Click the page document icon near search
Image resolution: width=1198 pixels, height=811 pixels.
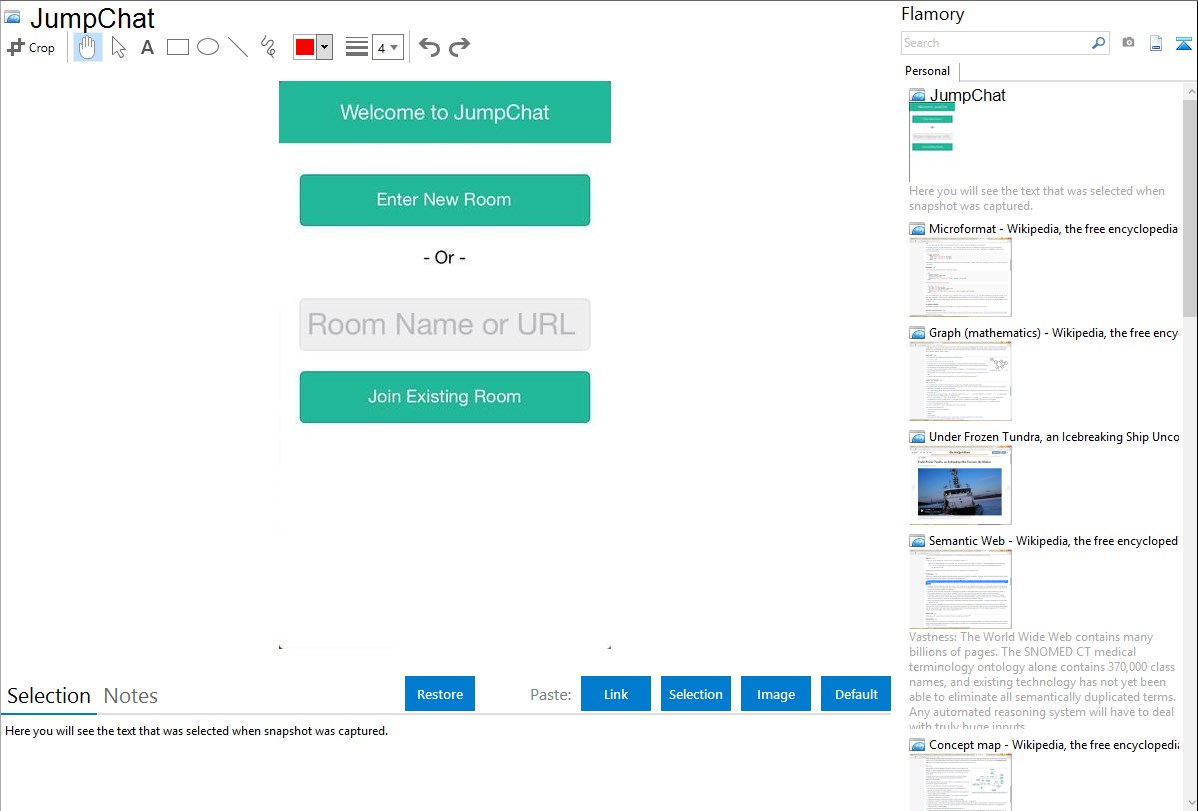1156,43
